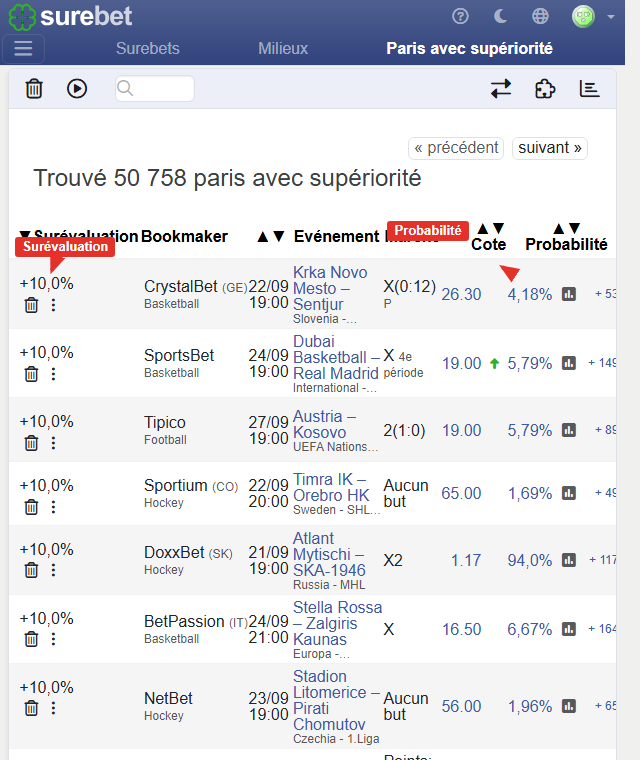Screen dimensions: 640x760
Task: Click the 65.00 odds value
Action: coord(461,493)
